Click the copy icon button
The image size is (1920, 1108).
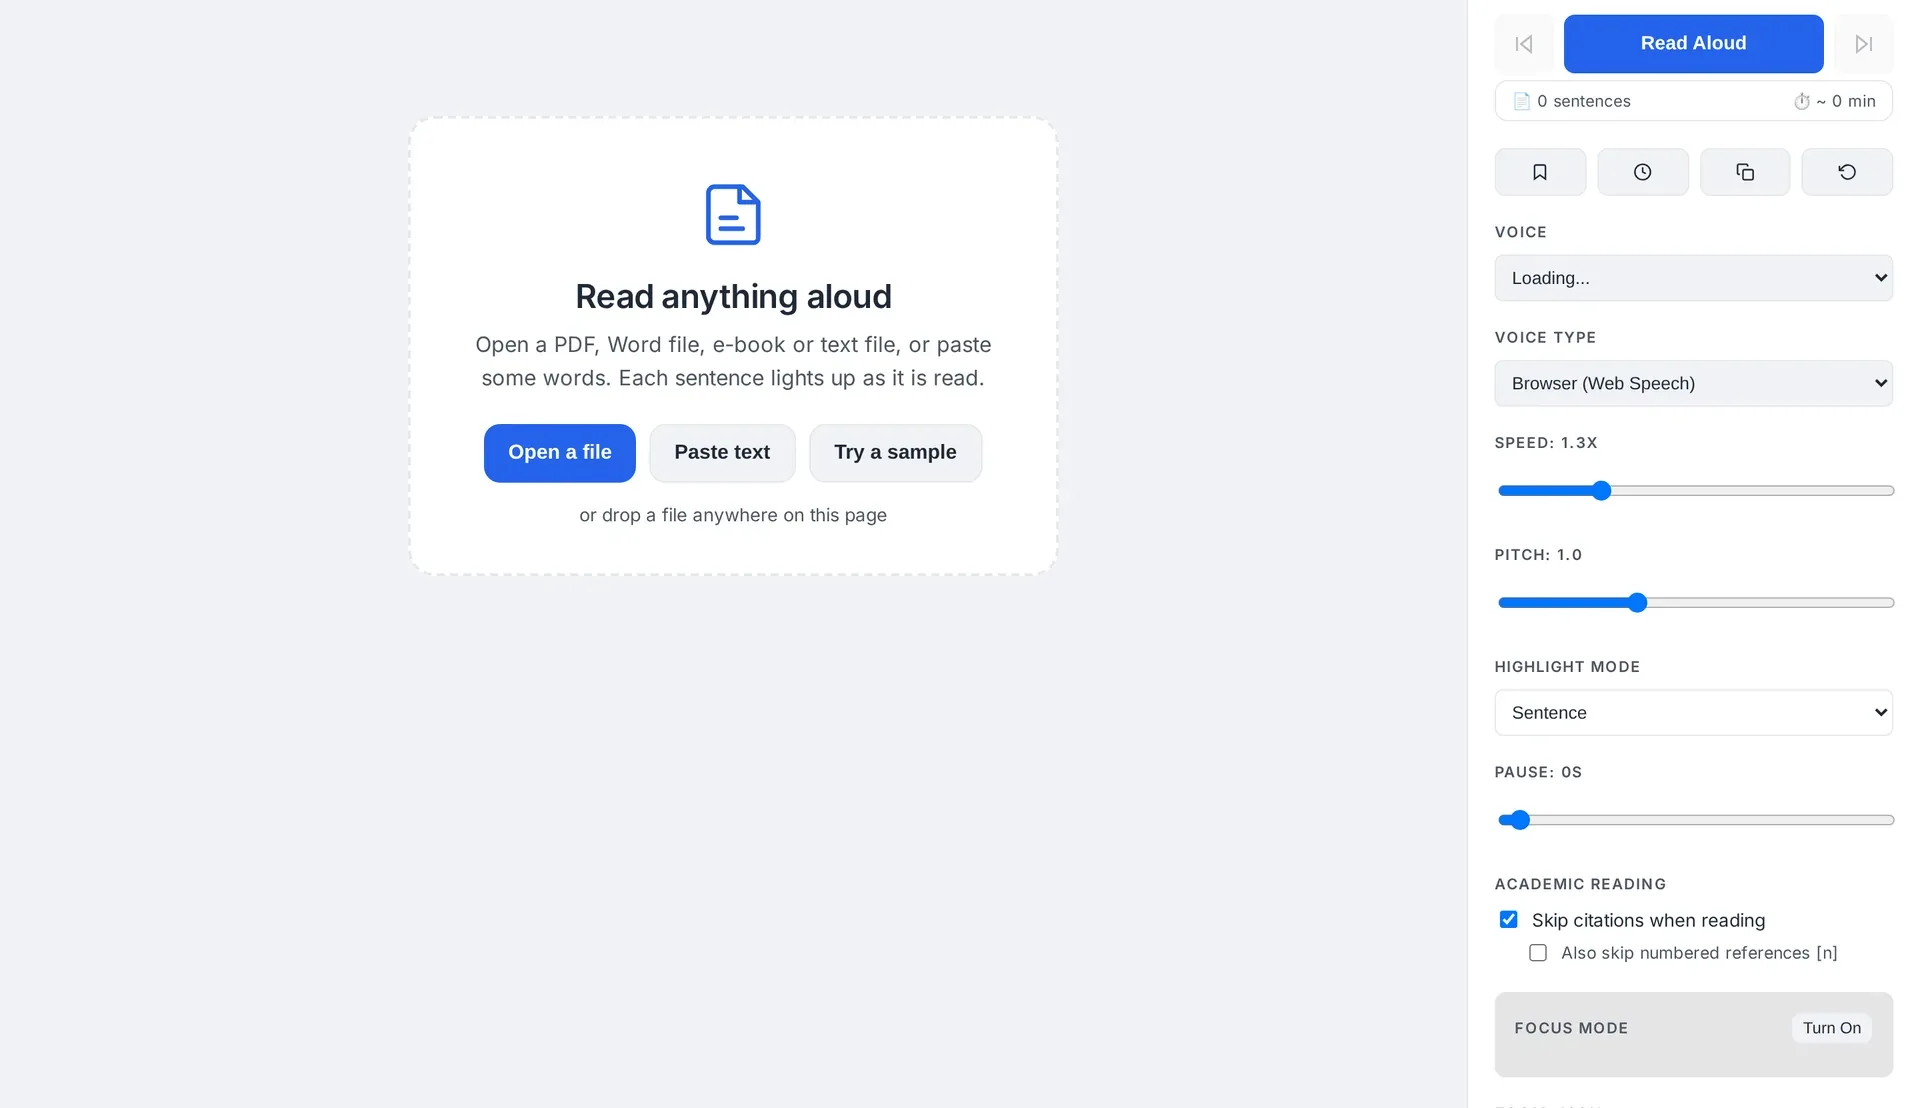click(1745, 172)
